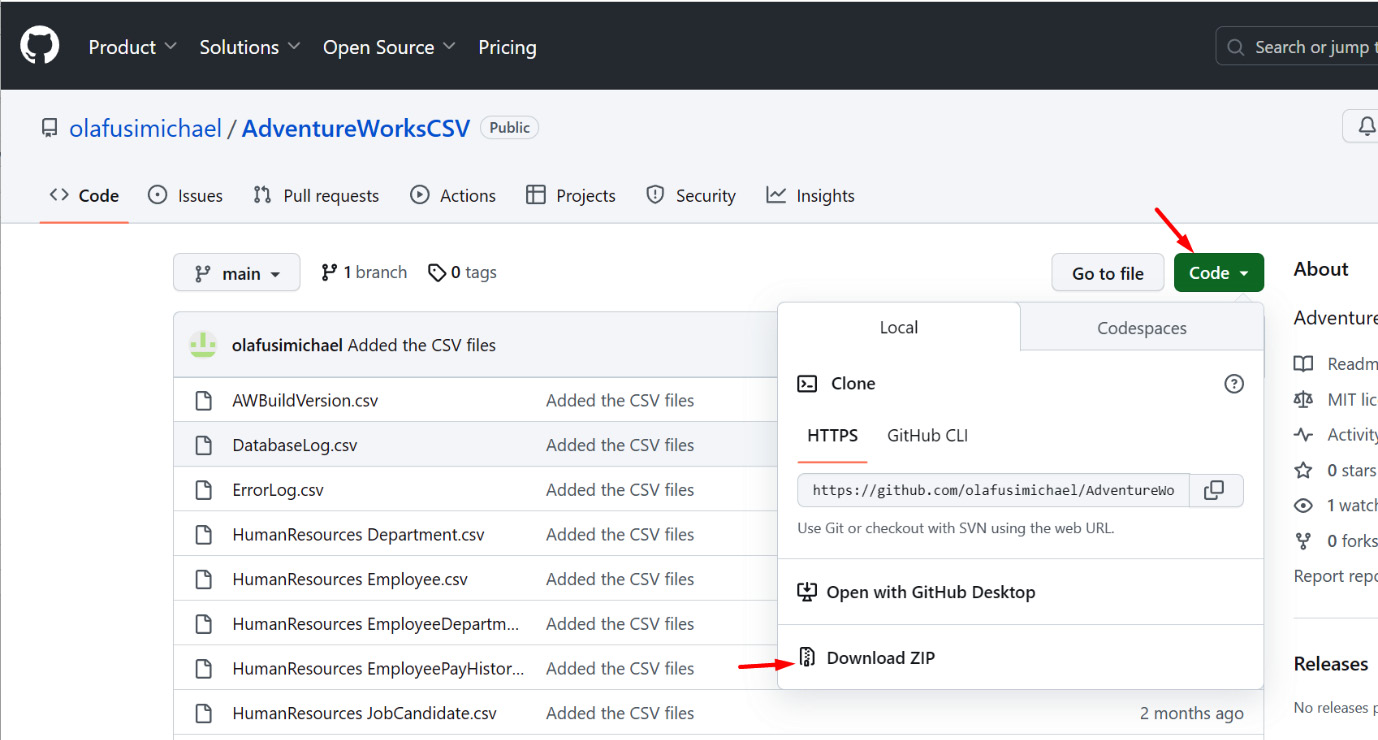Switch to the Codespaces tab
The width and height of the screenshot is (1378, 740).
pyautogui.click(x=1142, y=327)
